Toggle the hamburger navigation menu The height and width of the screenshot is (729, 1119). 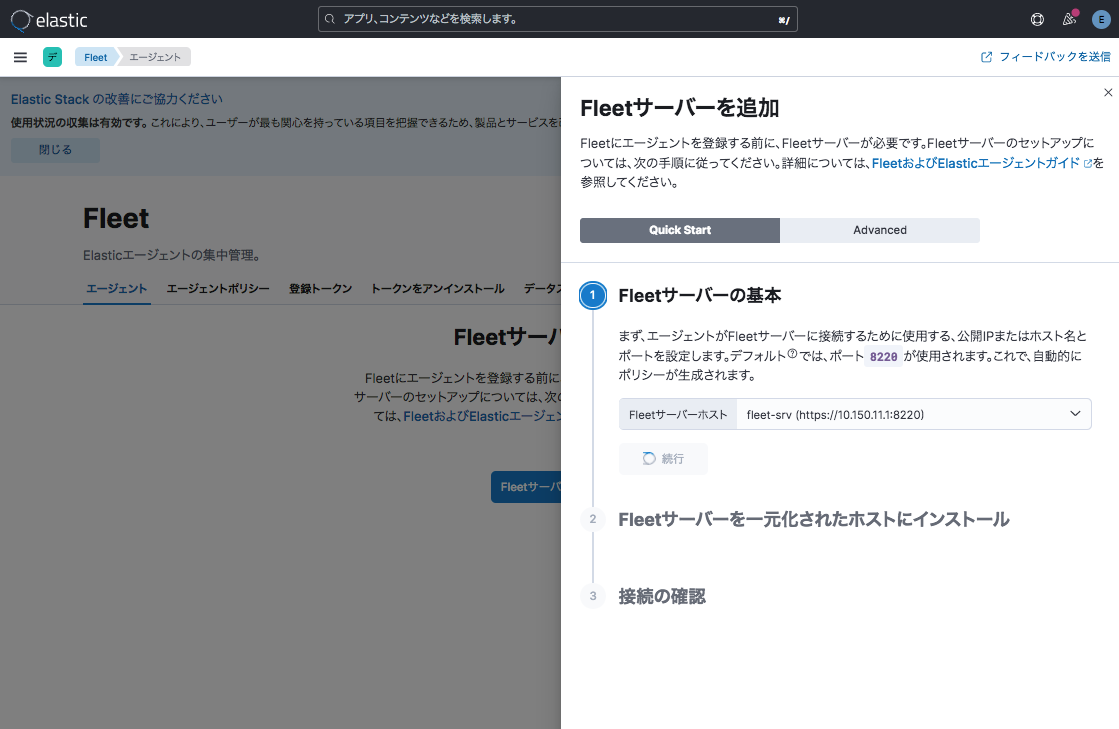20,57
